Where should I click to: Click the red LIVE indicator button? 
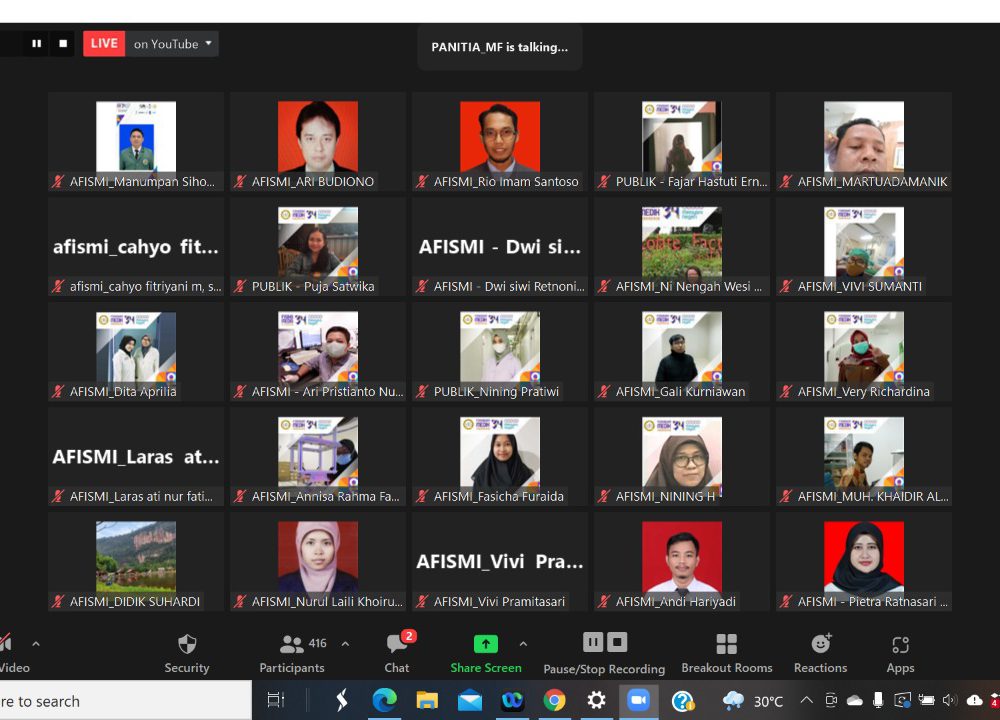[x=104, y=43]
